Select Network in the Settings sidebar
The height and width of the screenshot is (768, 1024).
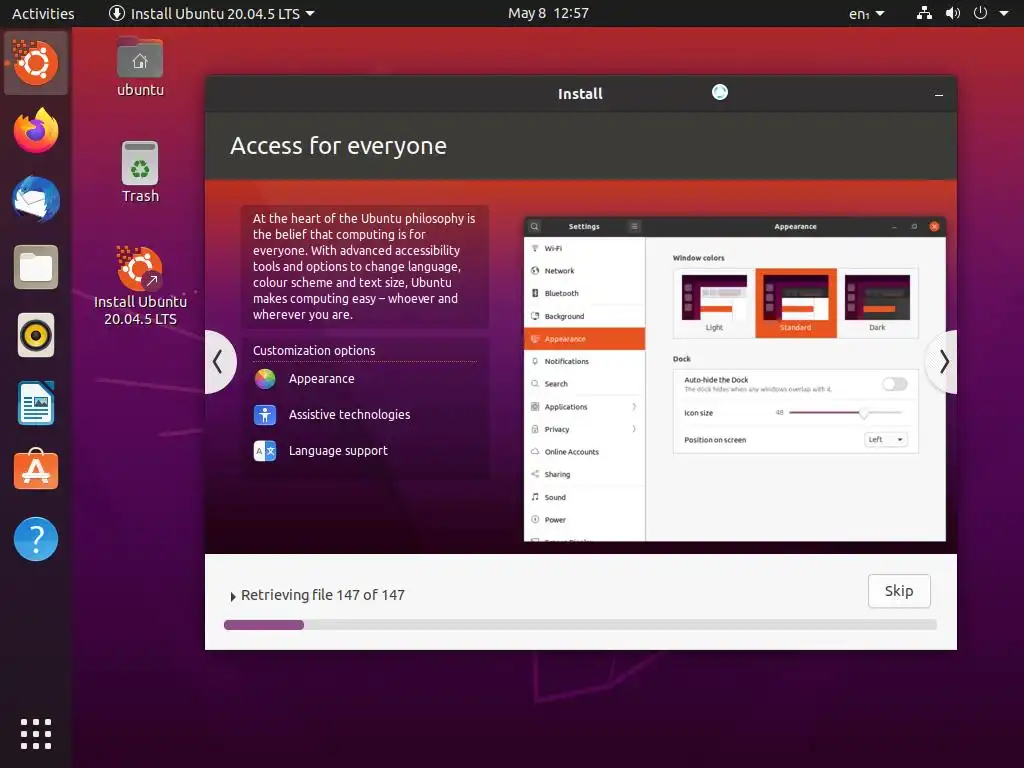point(584,271)
